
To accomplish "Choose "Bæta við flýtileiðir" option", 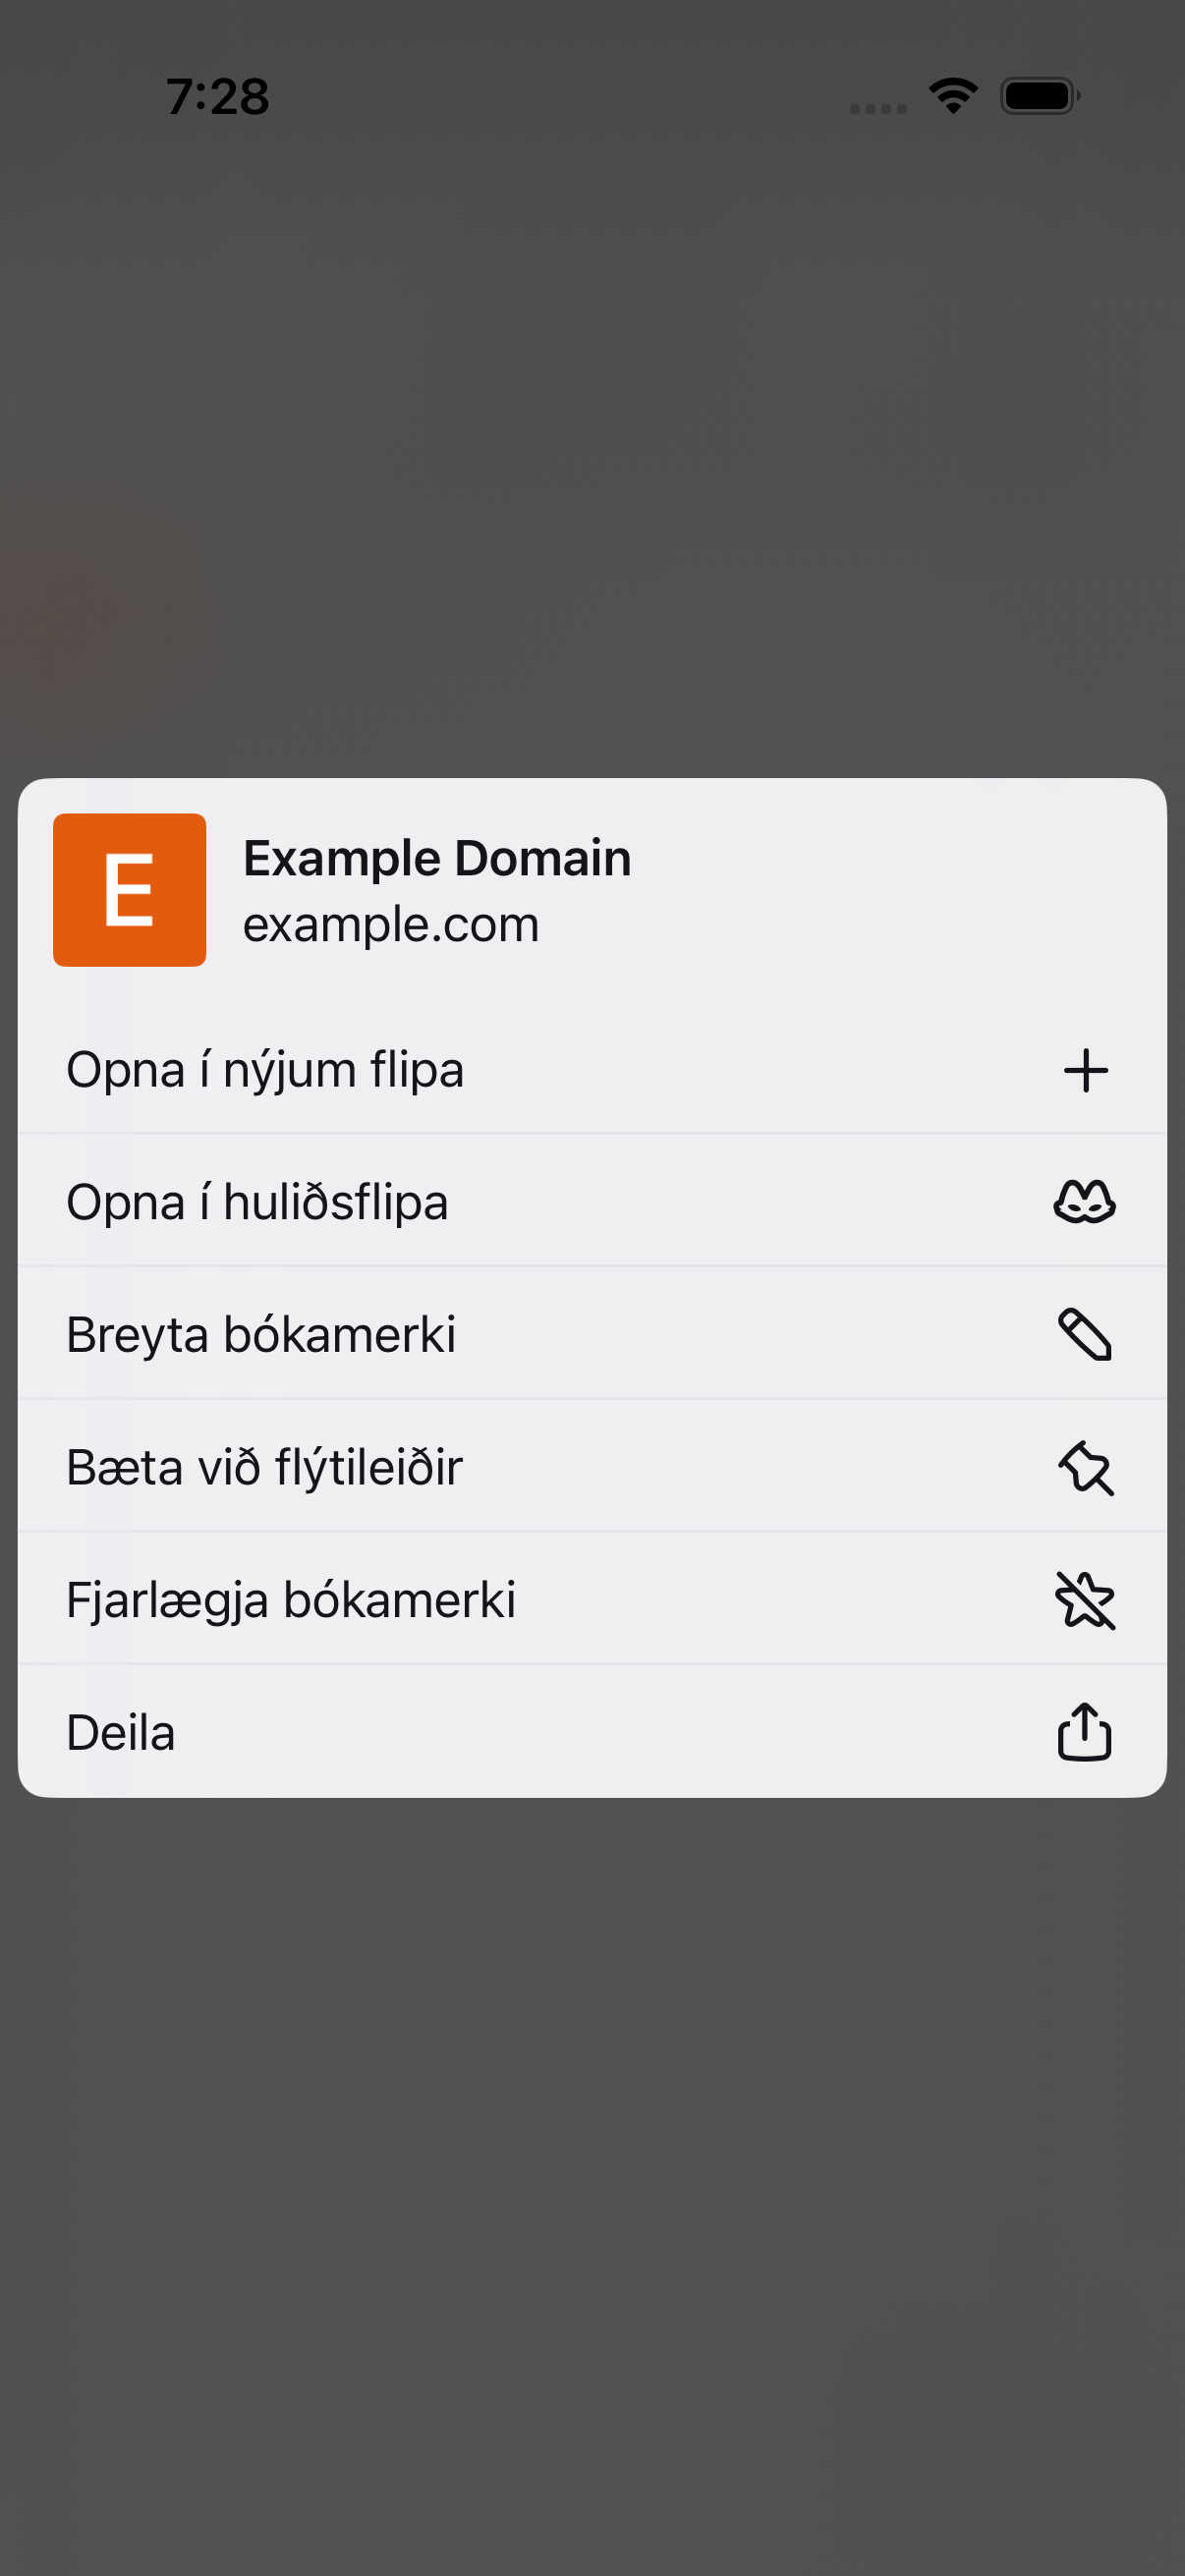I will 592,1467.
